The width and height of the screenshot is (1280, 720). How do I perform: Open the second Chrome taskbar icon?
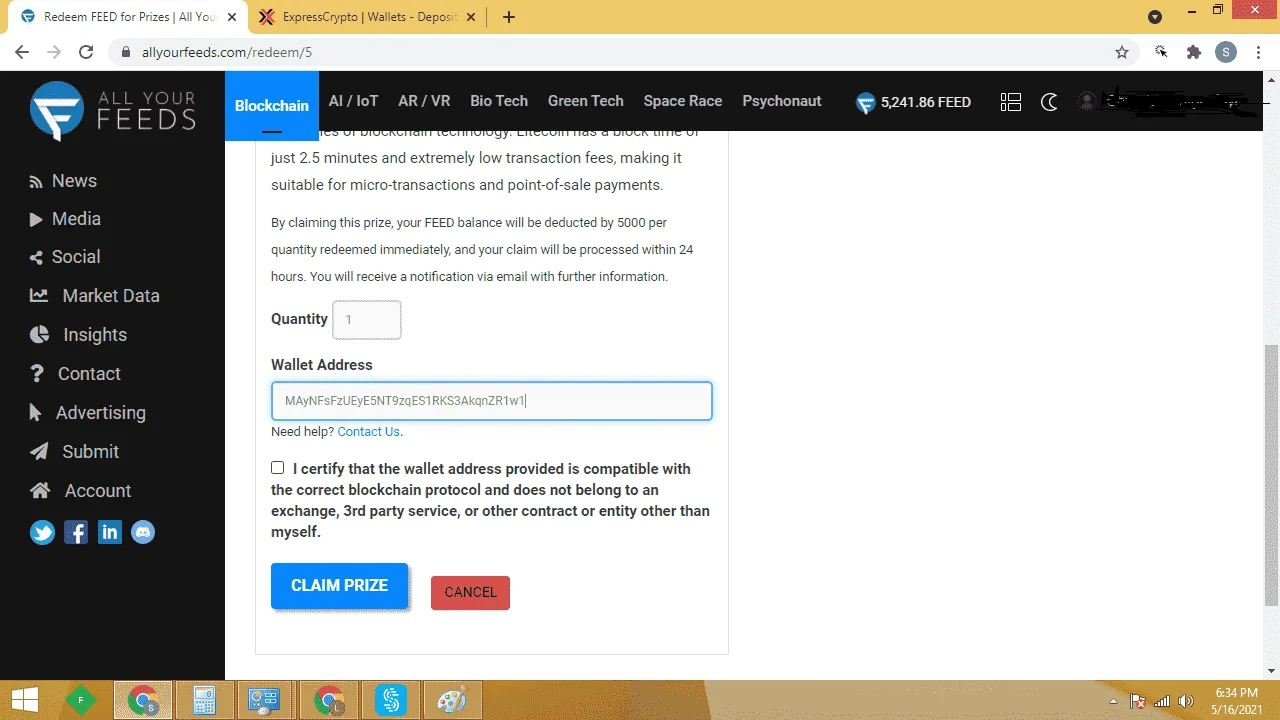329,700
